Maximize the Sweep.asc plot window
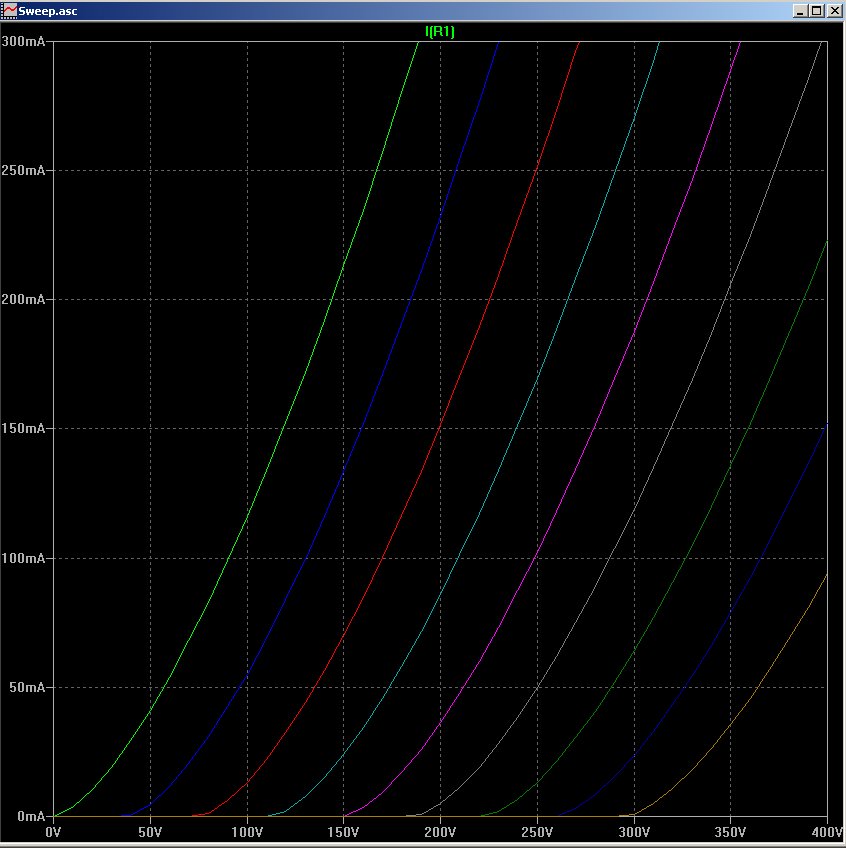This screenshot has width=846, height=848. pyautogui.click(x=817, y=11)
